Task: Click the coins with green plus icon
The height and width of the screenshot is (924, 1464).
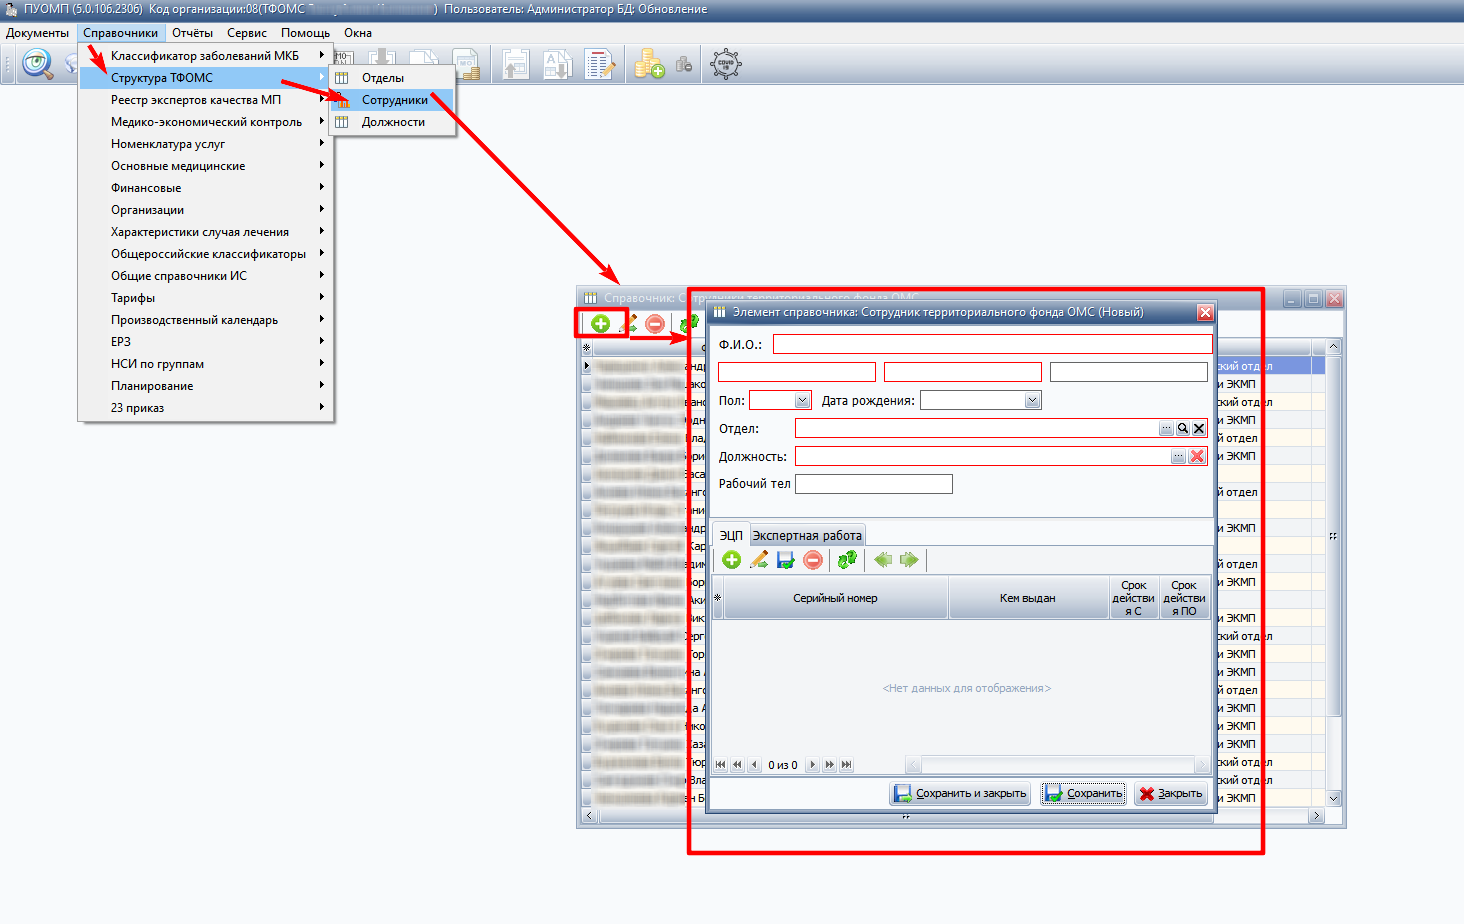Action: pyautogui.click(x=649, y=65)
